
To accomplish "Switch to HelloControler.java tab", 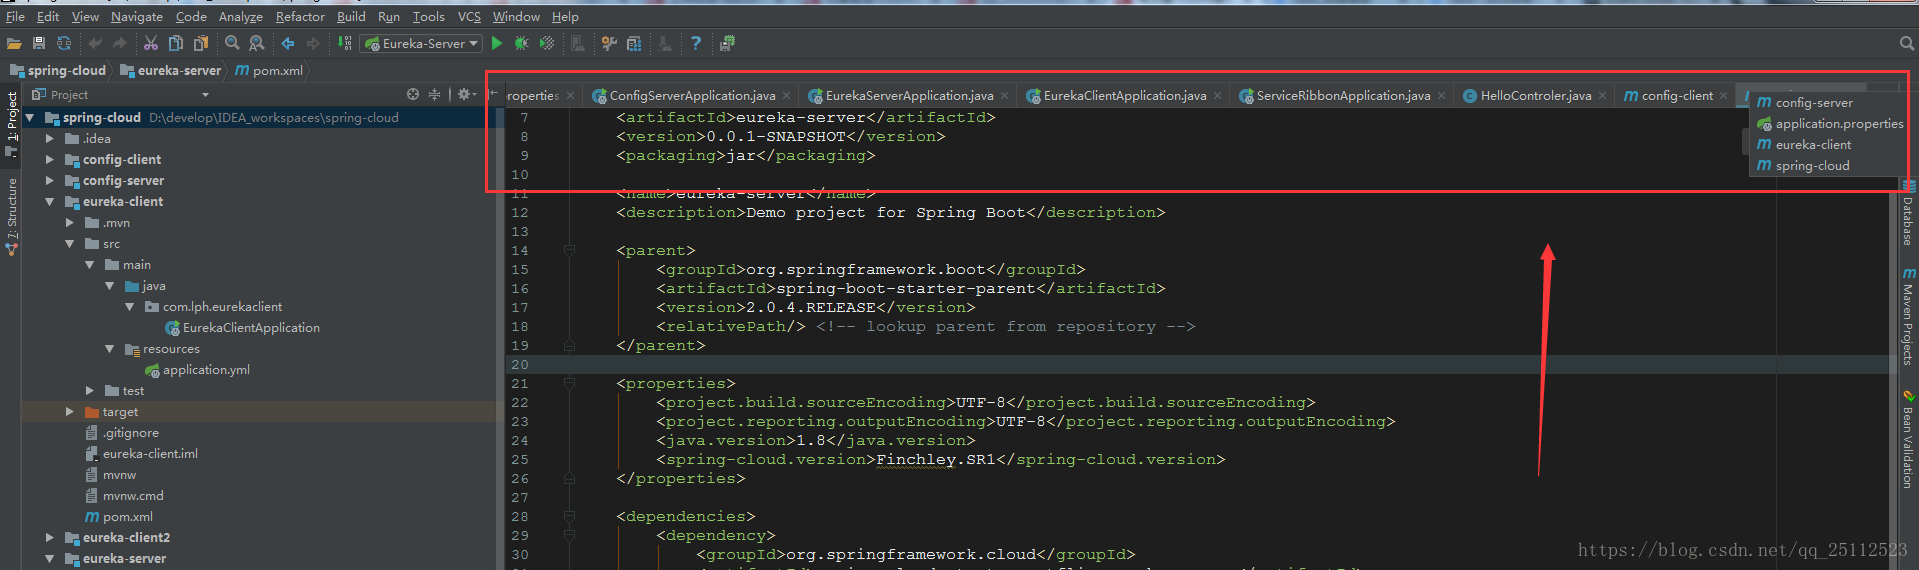I will pyautogui.click(x=1535, y=96).
